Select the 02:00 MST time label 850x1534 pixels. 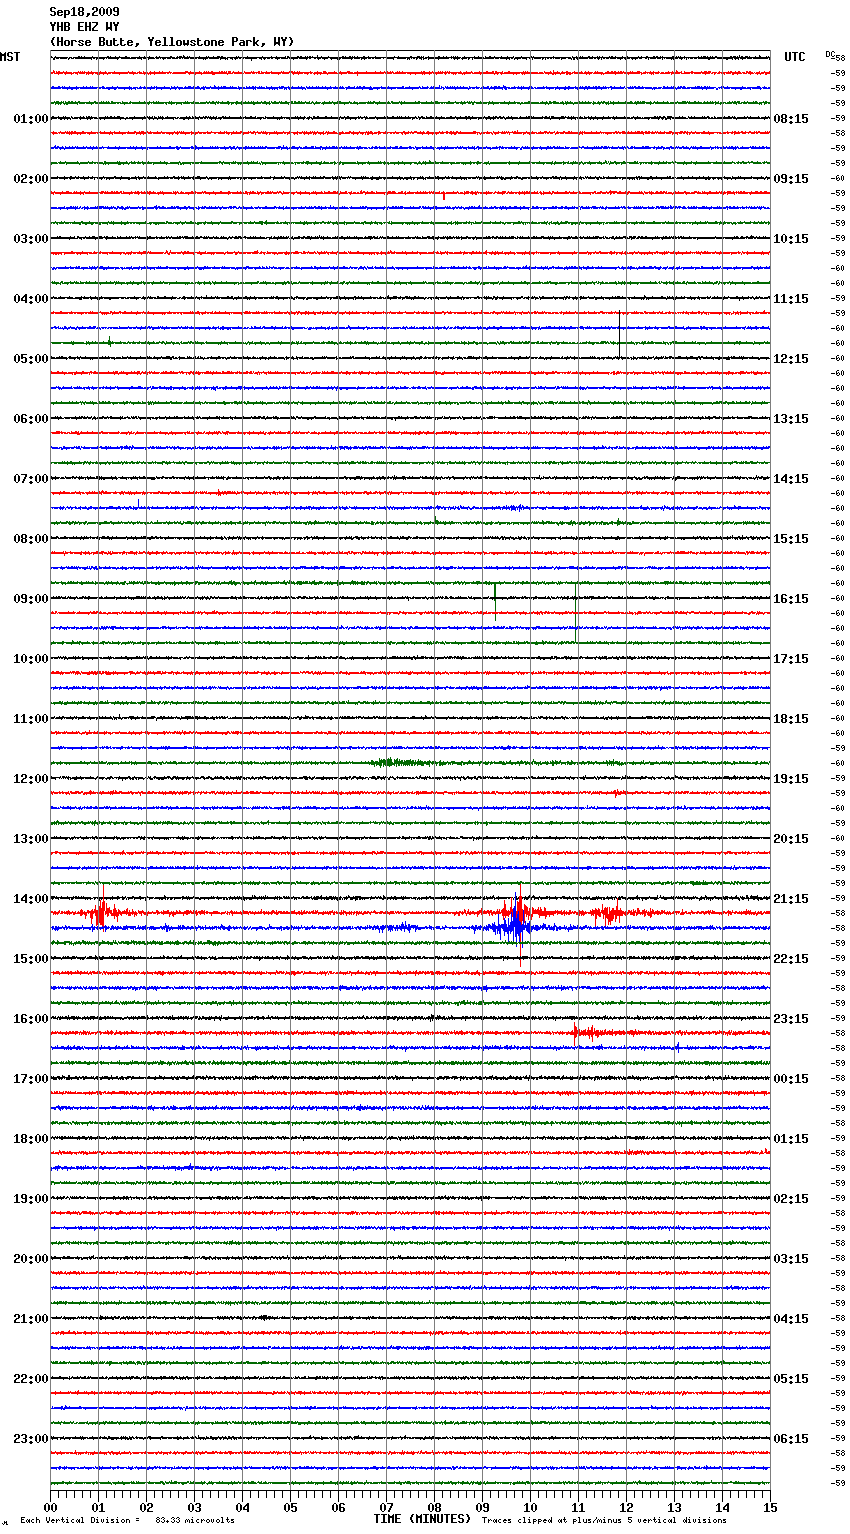click(x=31, y=179)
